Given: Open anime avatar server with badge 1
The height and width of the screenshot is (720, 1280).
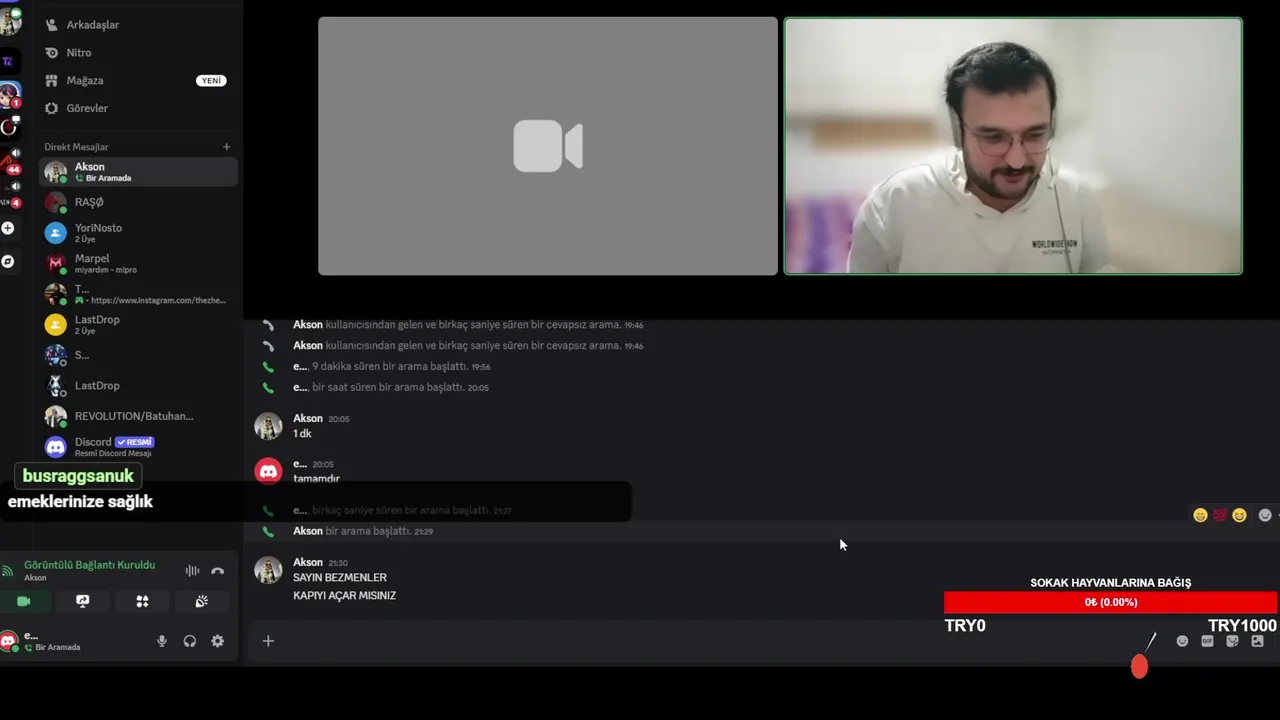Looking at the screenshot, I should pos(9,95).
